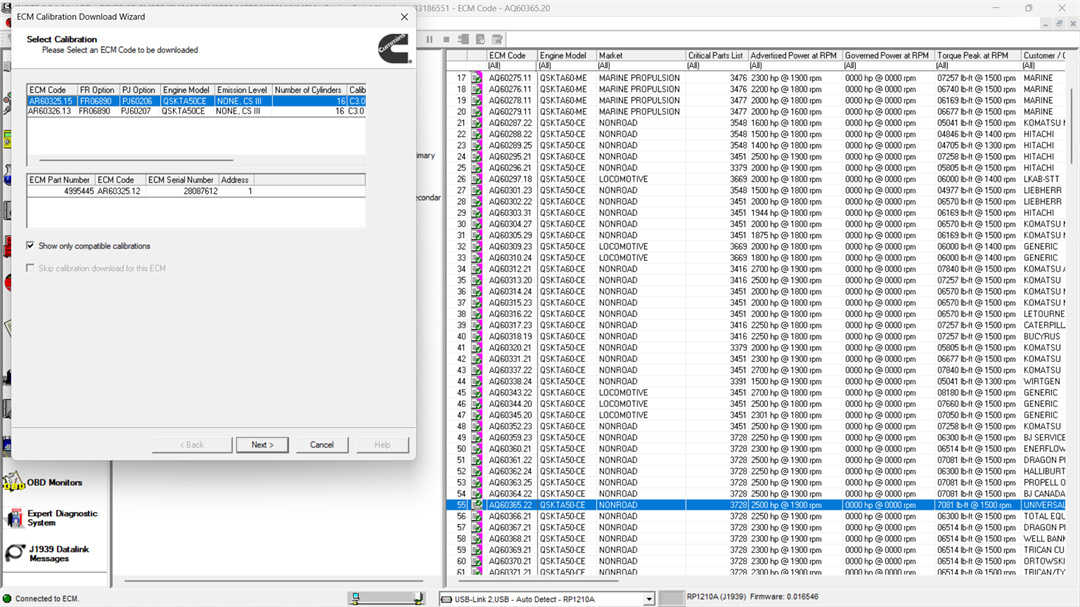Select the AQ60297.18 LOCOMOTIVE row
The width and height of the screenshot is (1080, 607).
(x=622, y=179)
